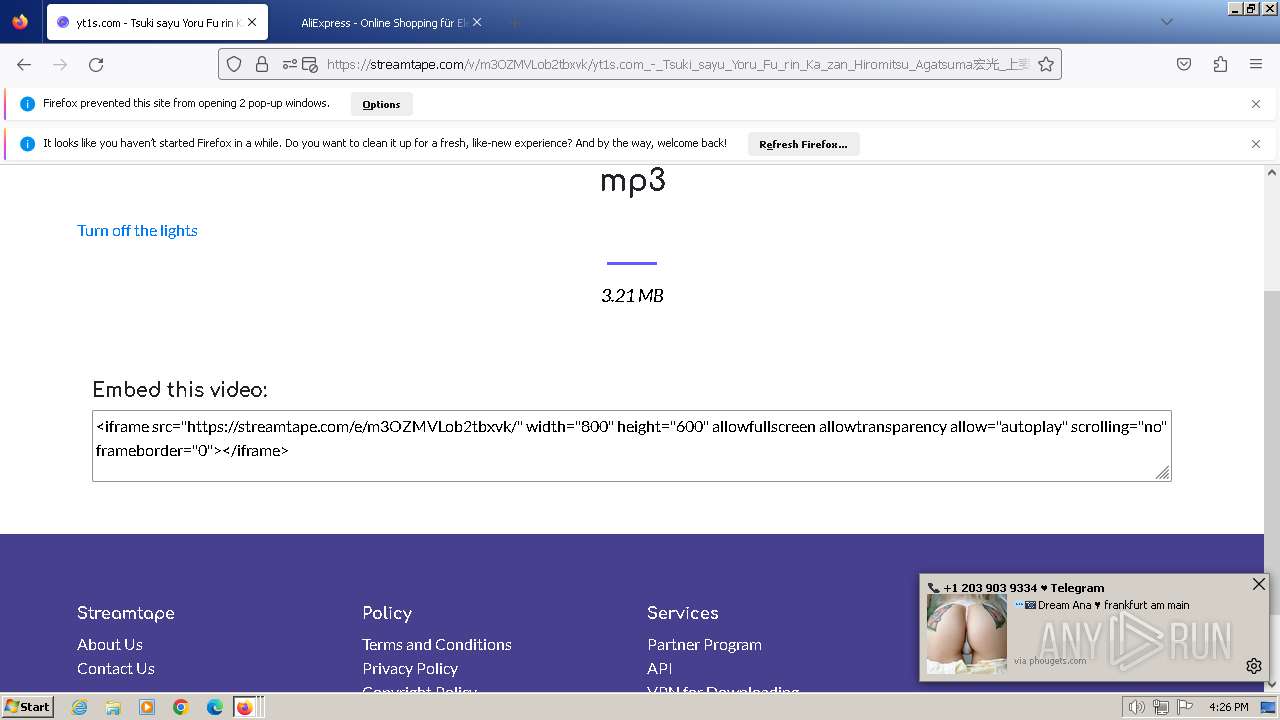Open File Explorer from taskbar
The image size is (1280, 720).
click(x=113, y=707)
